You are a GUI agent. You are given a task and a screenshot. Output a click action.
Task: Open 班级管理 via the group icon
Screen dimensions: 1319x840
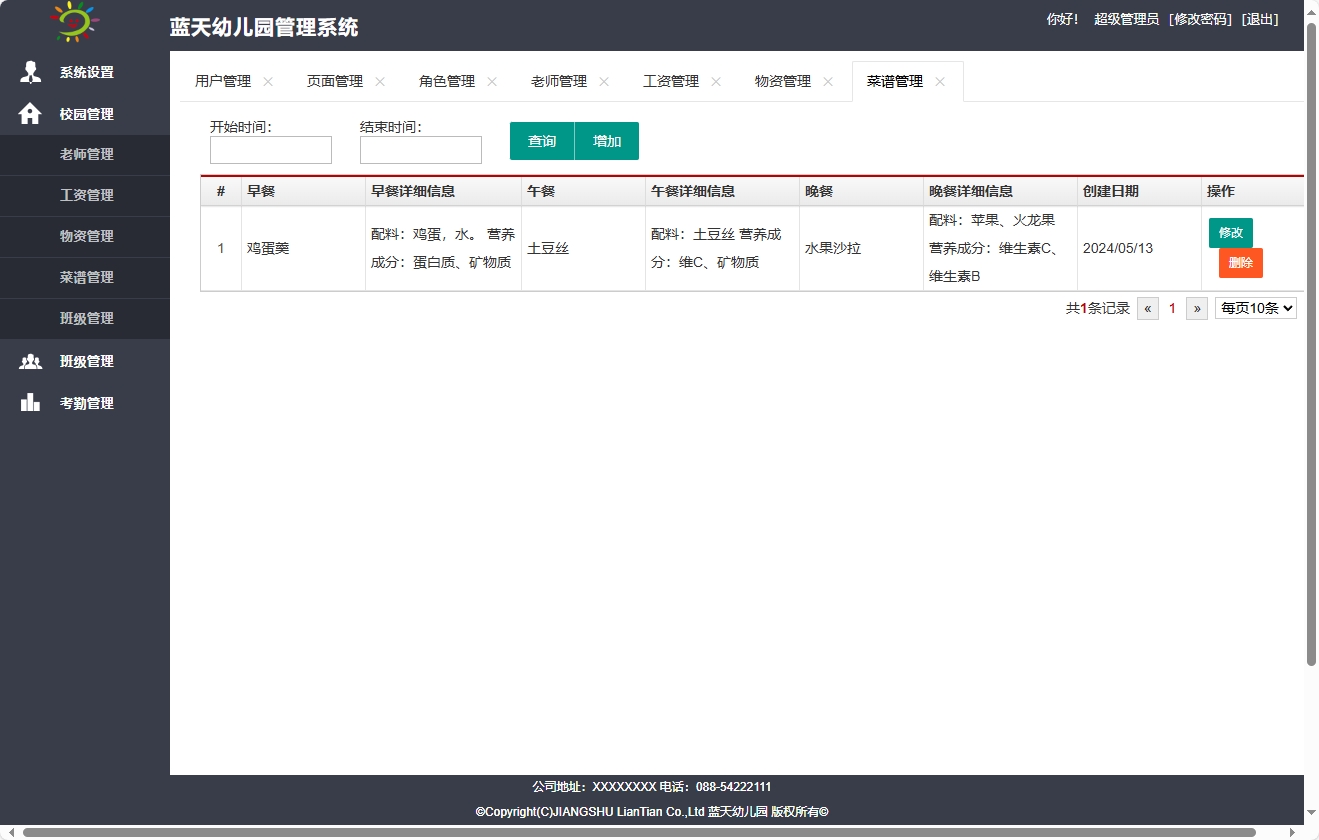(29, 361)
